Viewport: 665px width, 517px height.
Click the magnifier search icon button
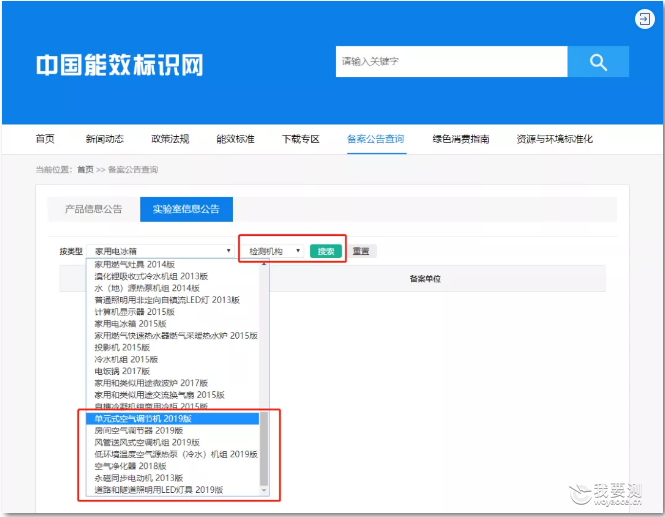tap(598, 62)
